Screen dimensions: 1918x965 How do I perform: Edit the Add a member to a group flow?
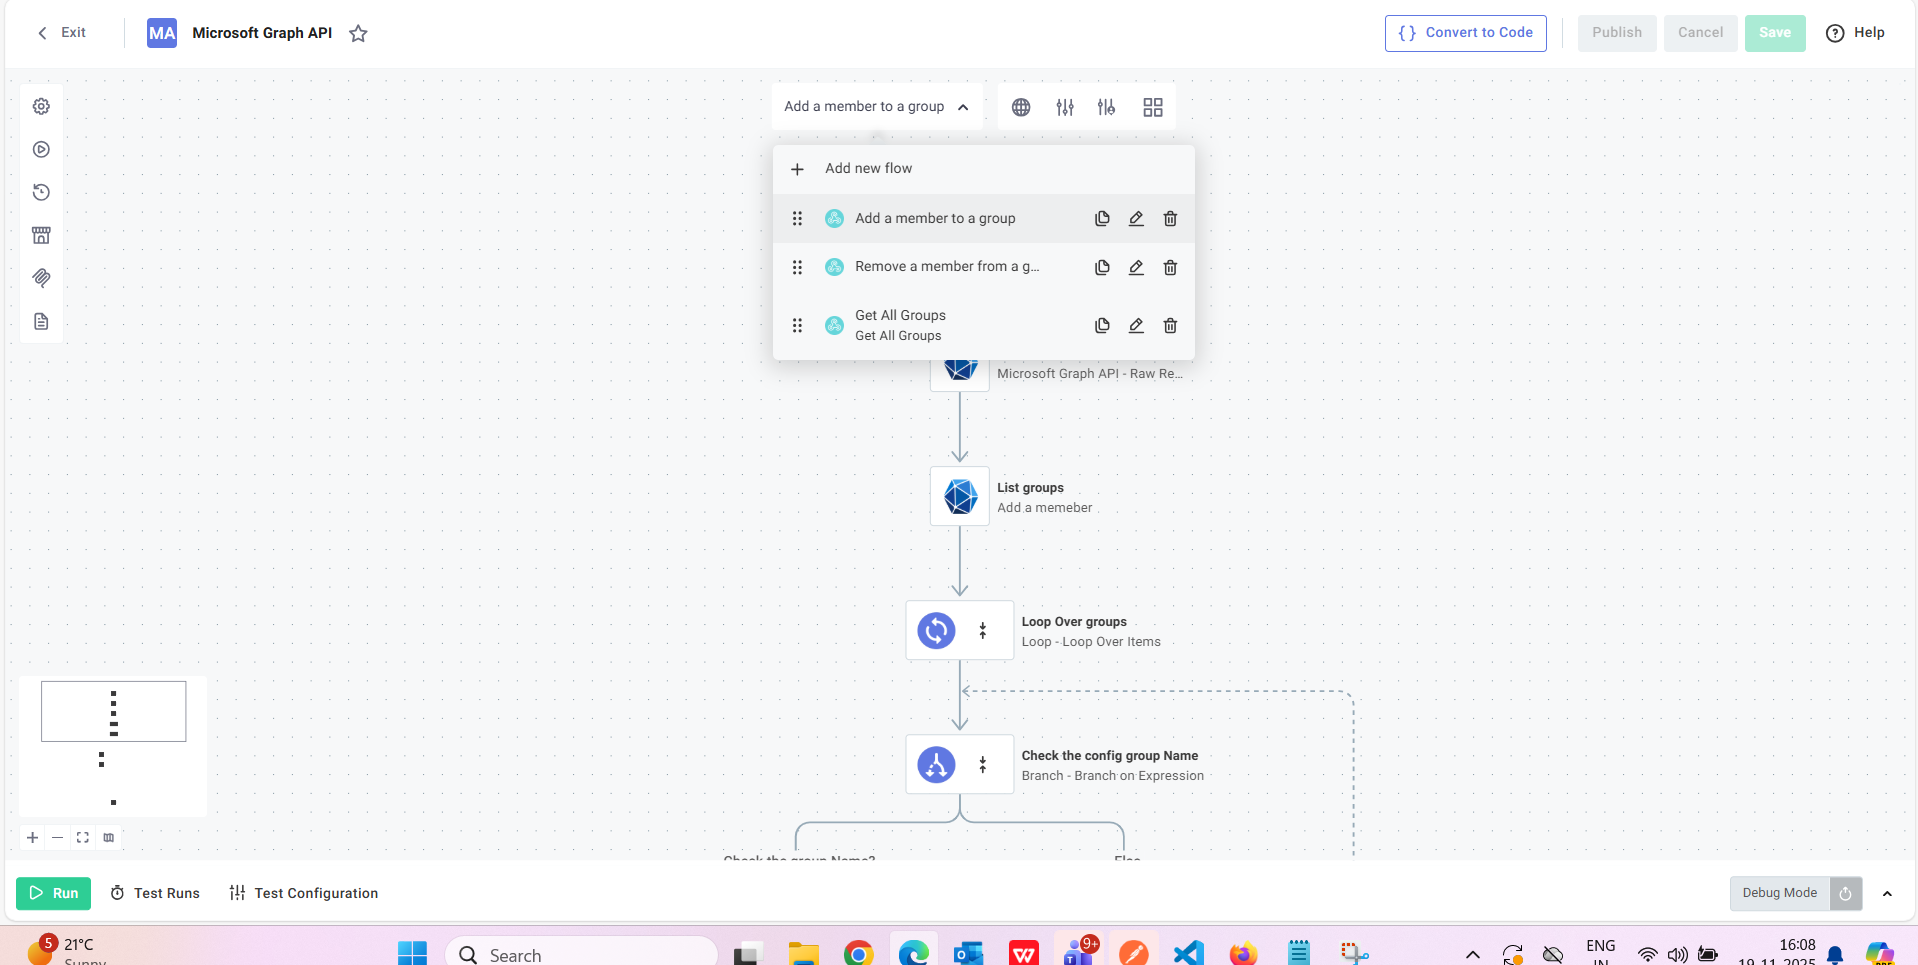click(1136, 219)
